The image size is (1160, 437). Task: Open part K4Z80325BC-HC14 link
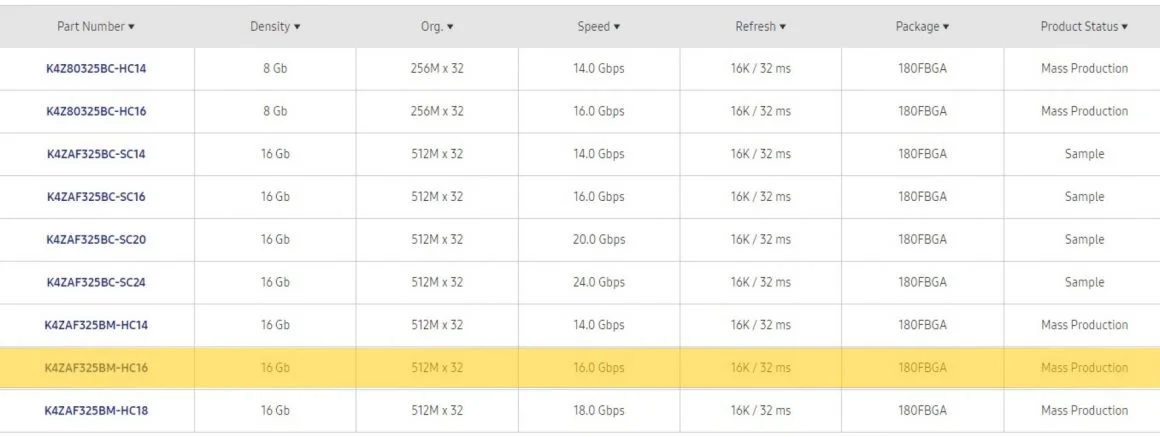coord(96,69)
